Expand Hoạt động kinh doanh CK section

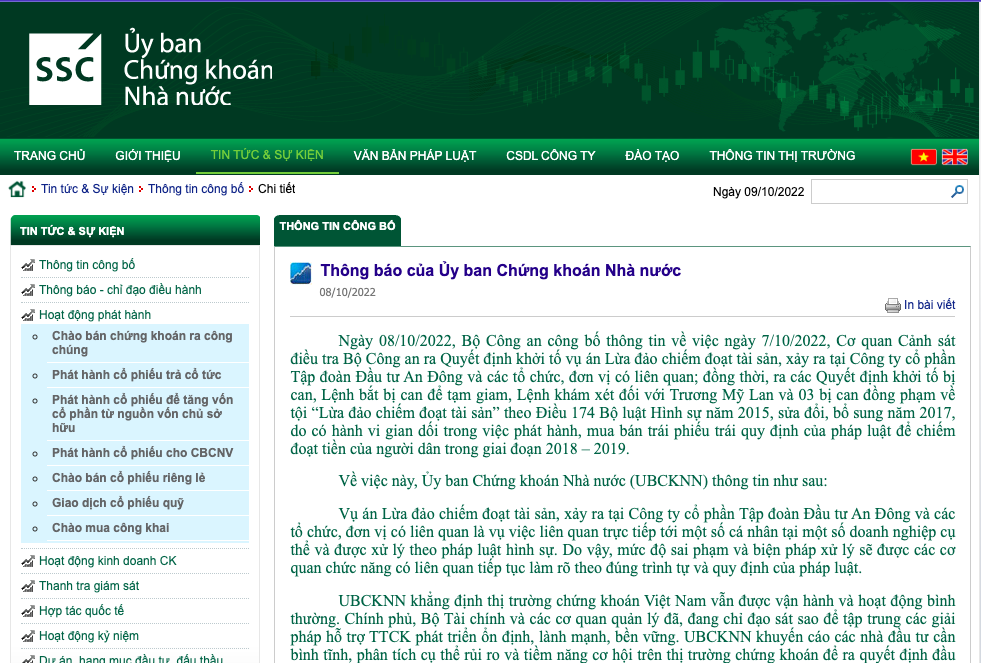[107, 561]
